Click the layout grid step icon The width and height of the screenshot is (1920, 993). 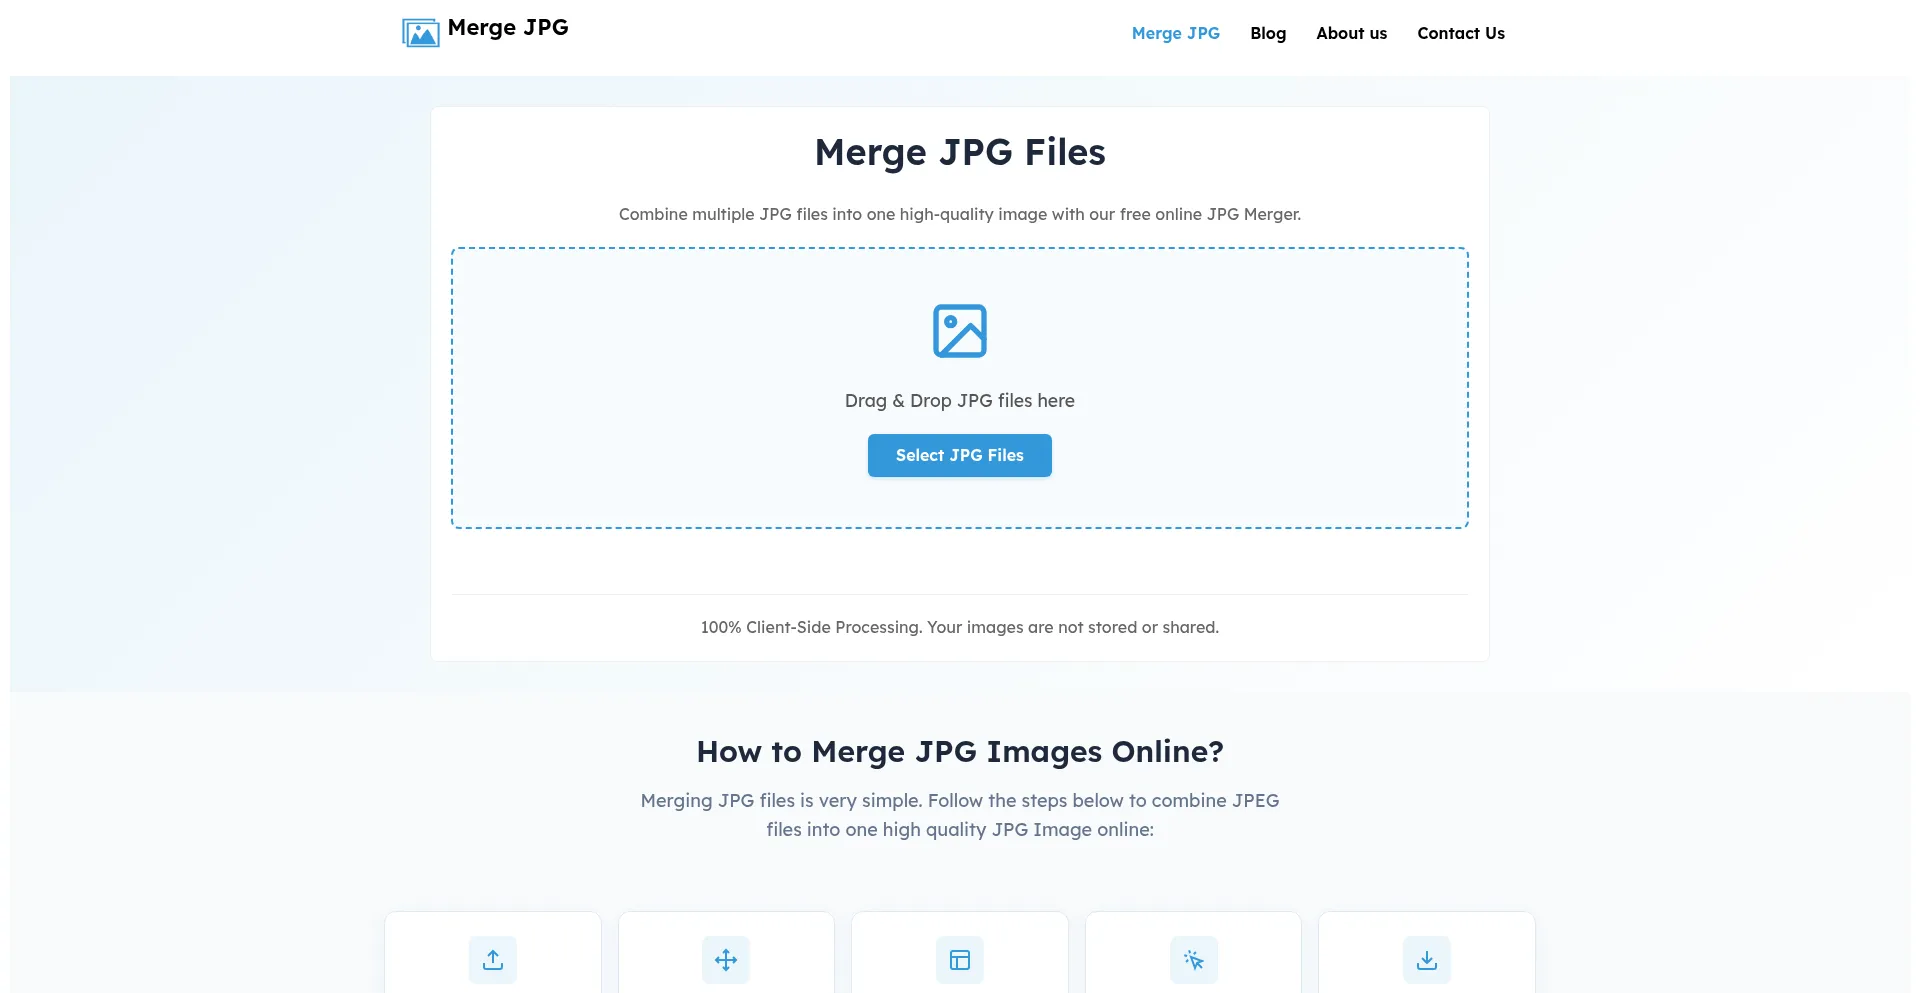pos(960,960)
